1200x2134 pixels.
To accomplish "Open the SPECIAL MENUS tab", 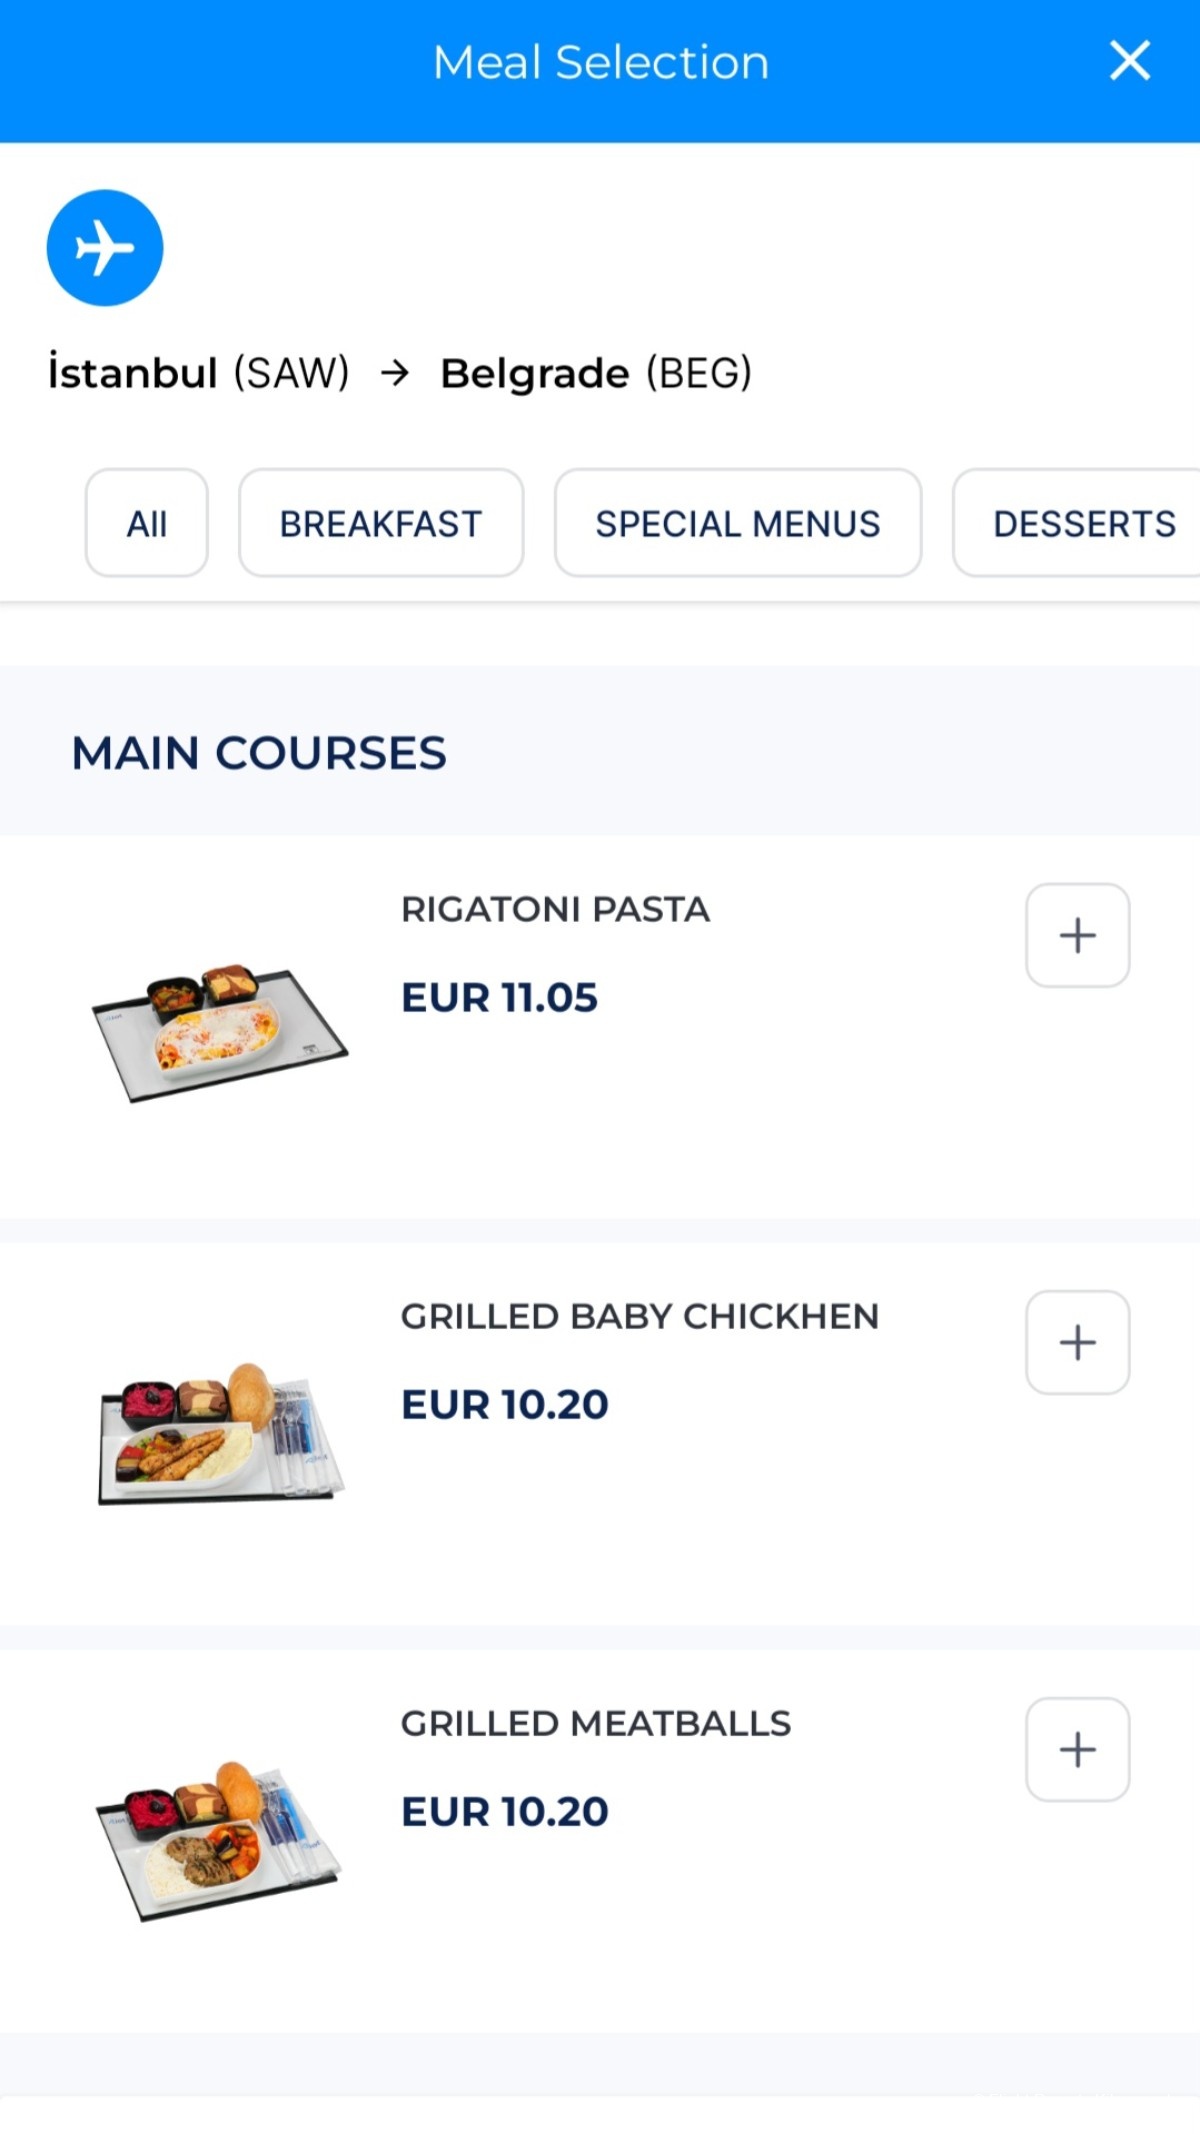I will point(738,523).
